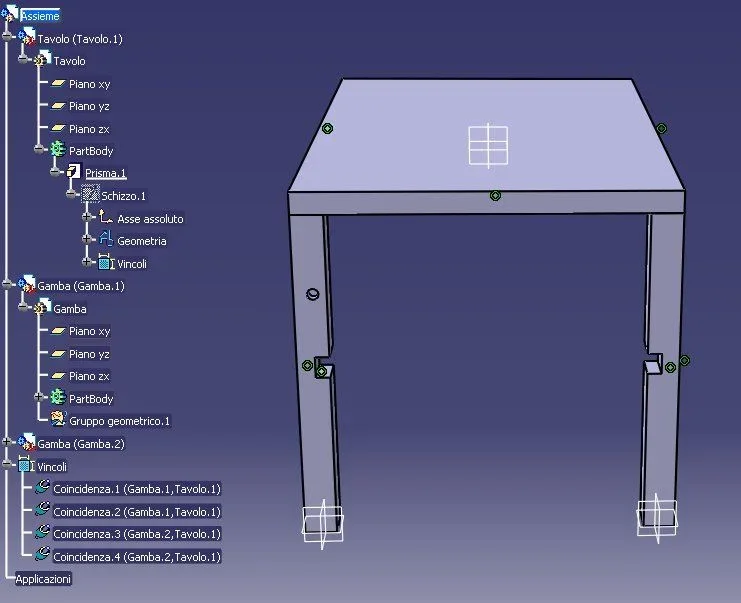Collapse the assembly Vincoli constraints node

[7, 465]
